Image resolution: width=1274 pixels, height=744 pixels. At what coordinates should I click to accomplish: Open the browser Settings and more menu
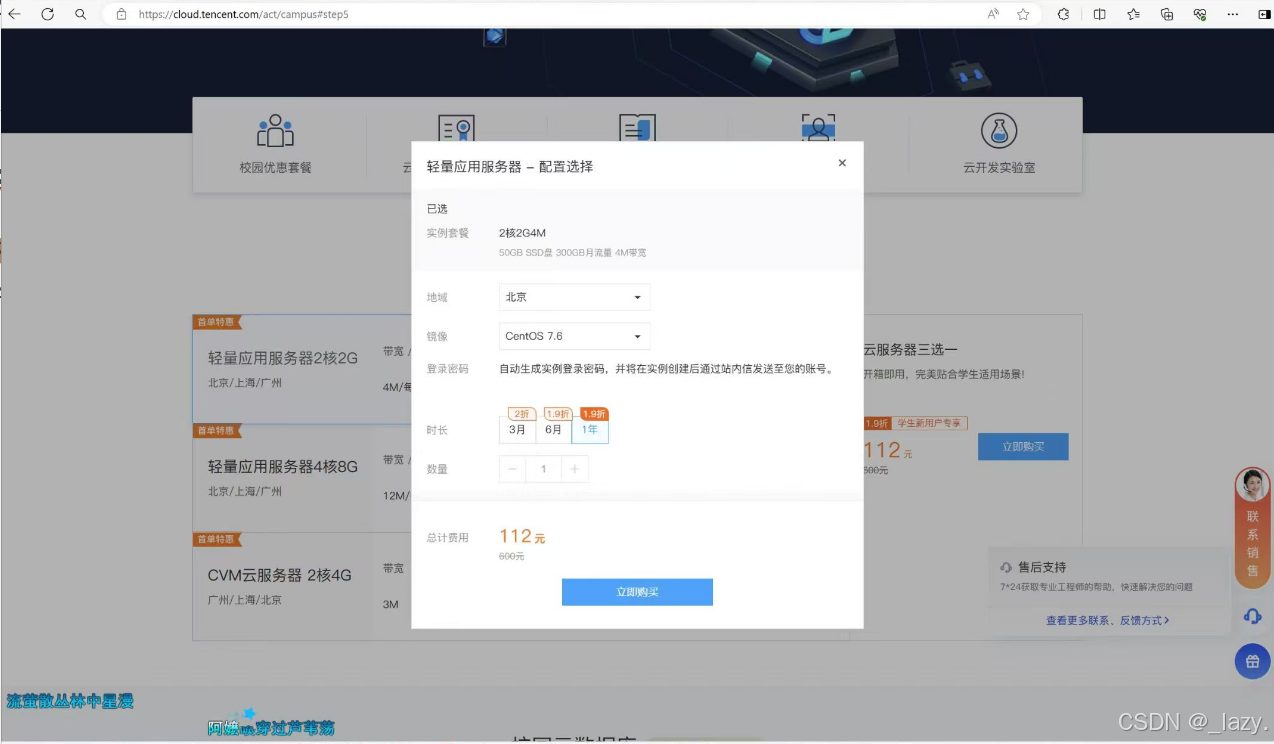1235,15
